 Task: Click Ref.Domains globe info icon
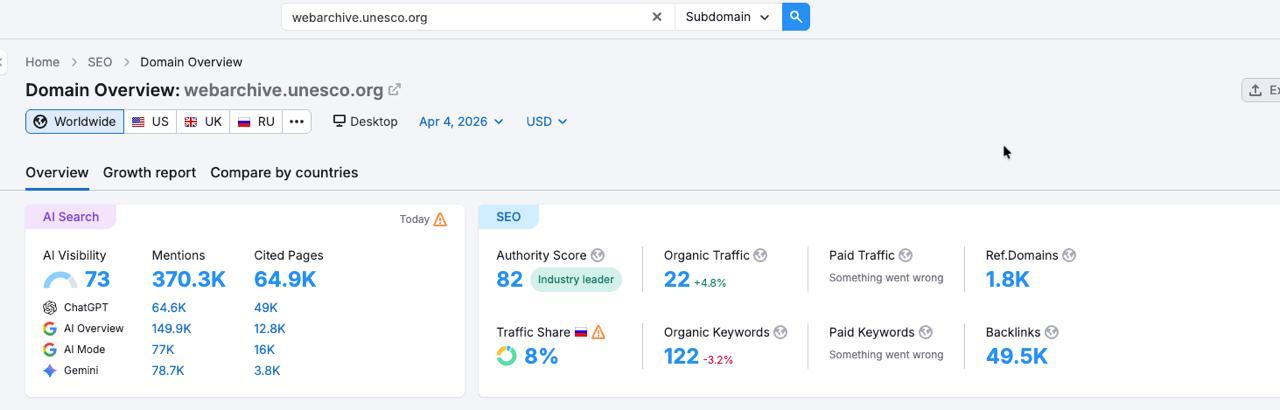point(1069,256)
